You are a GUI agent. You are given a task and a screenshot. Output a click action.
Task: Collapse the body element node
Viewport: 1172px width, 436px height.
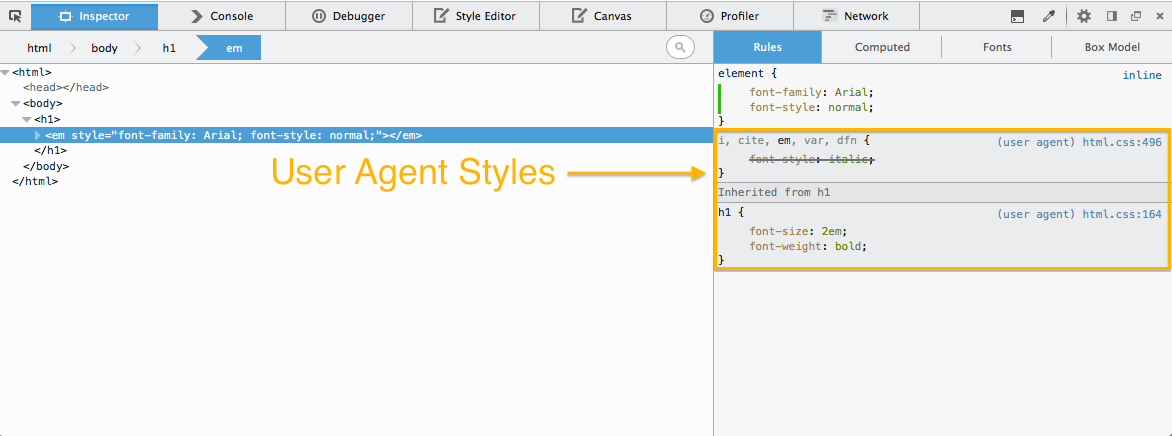tap(16, 104)
